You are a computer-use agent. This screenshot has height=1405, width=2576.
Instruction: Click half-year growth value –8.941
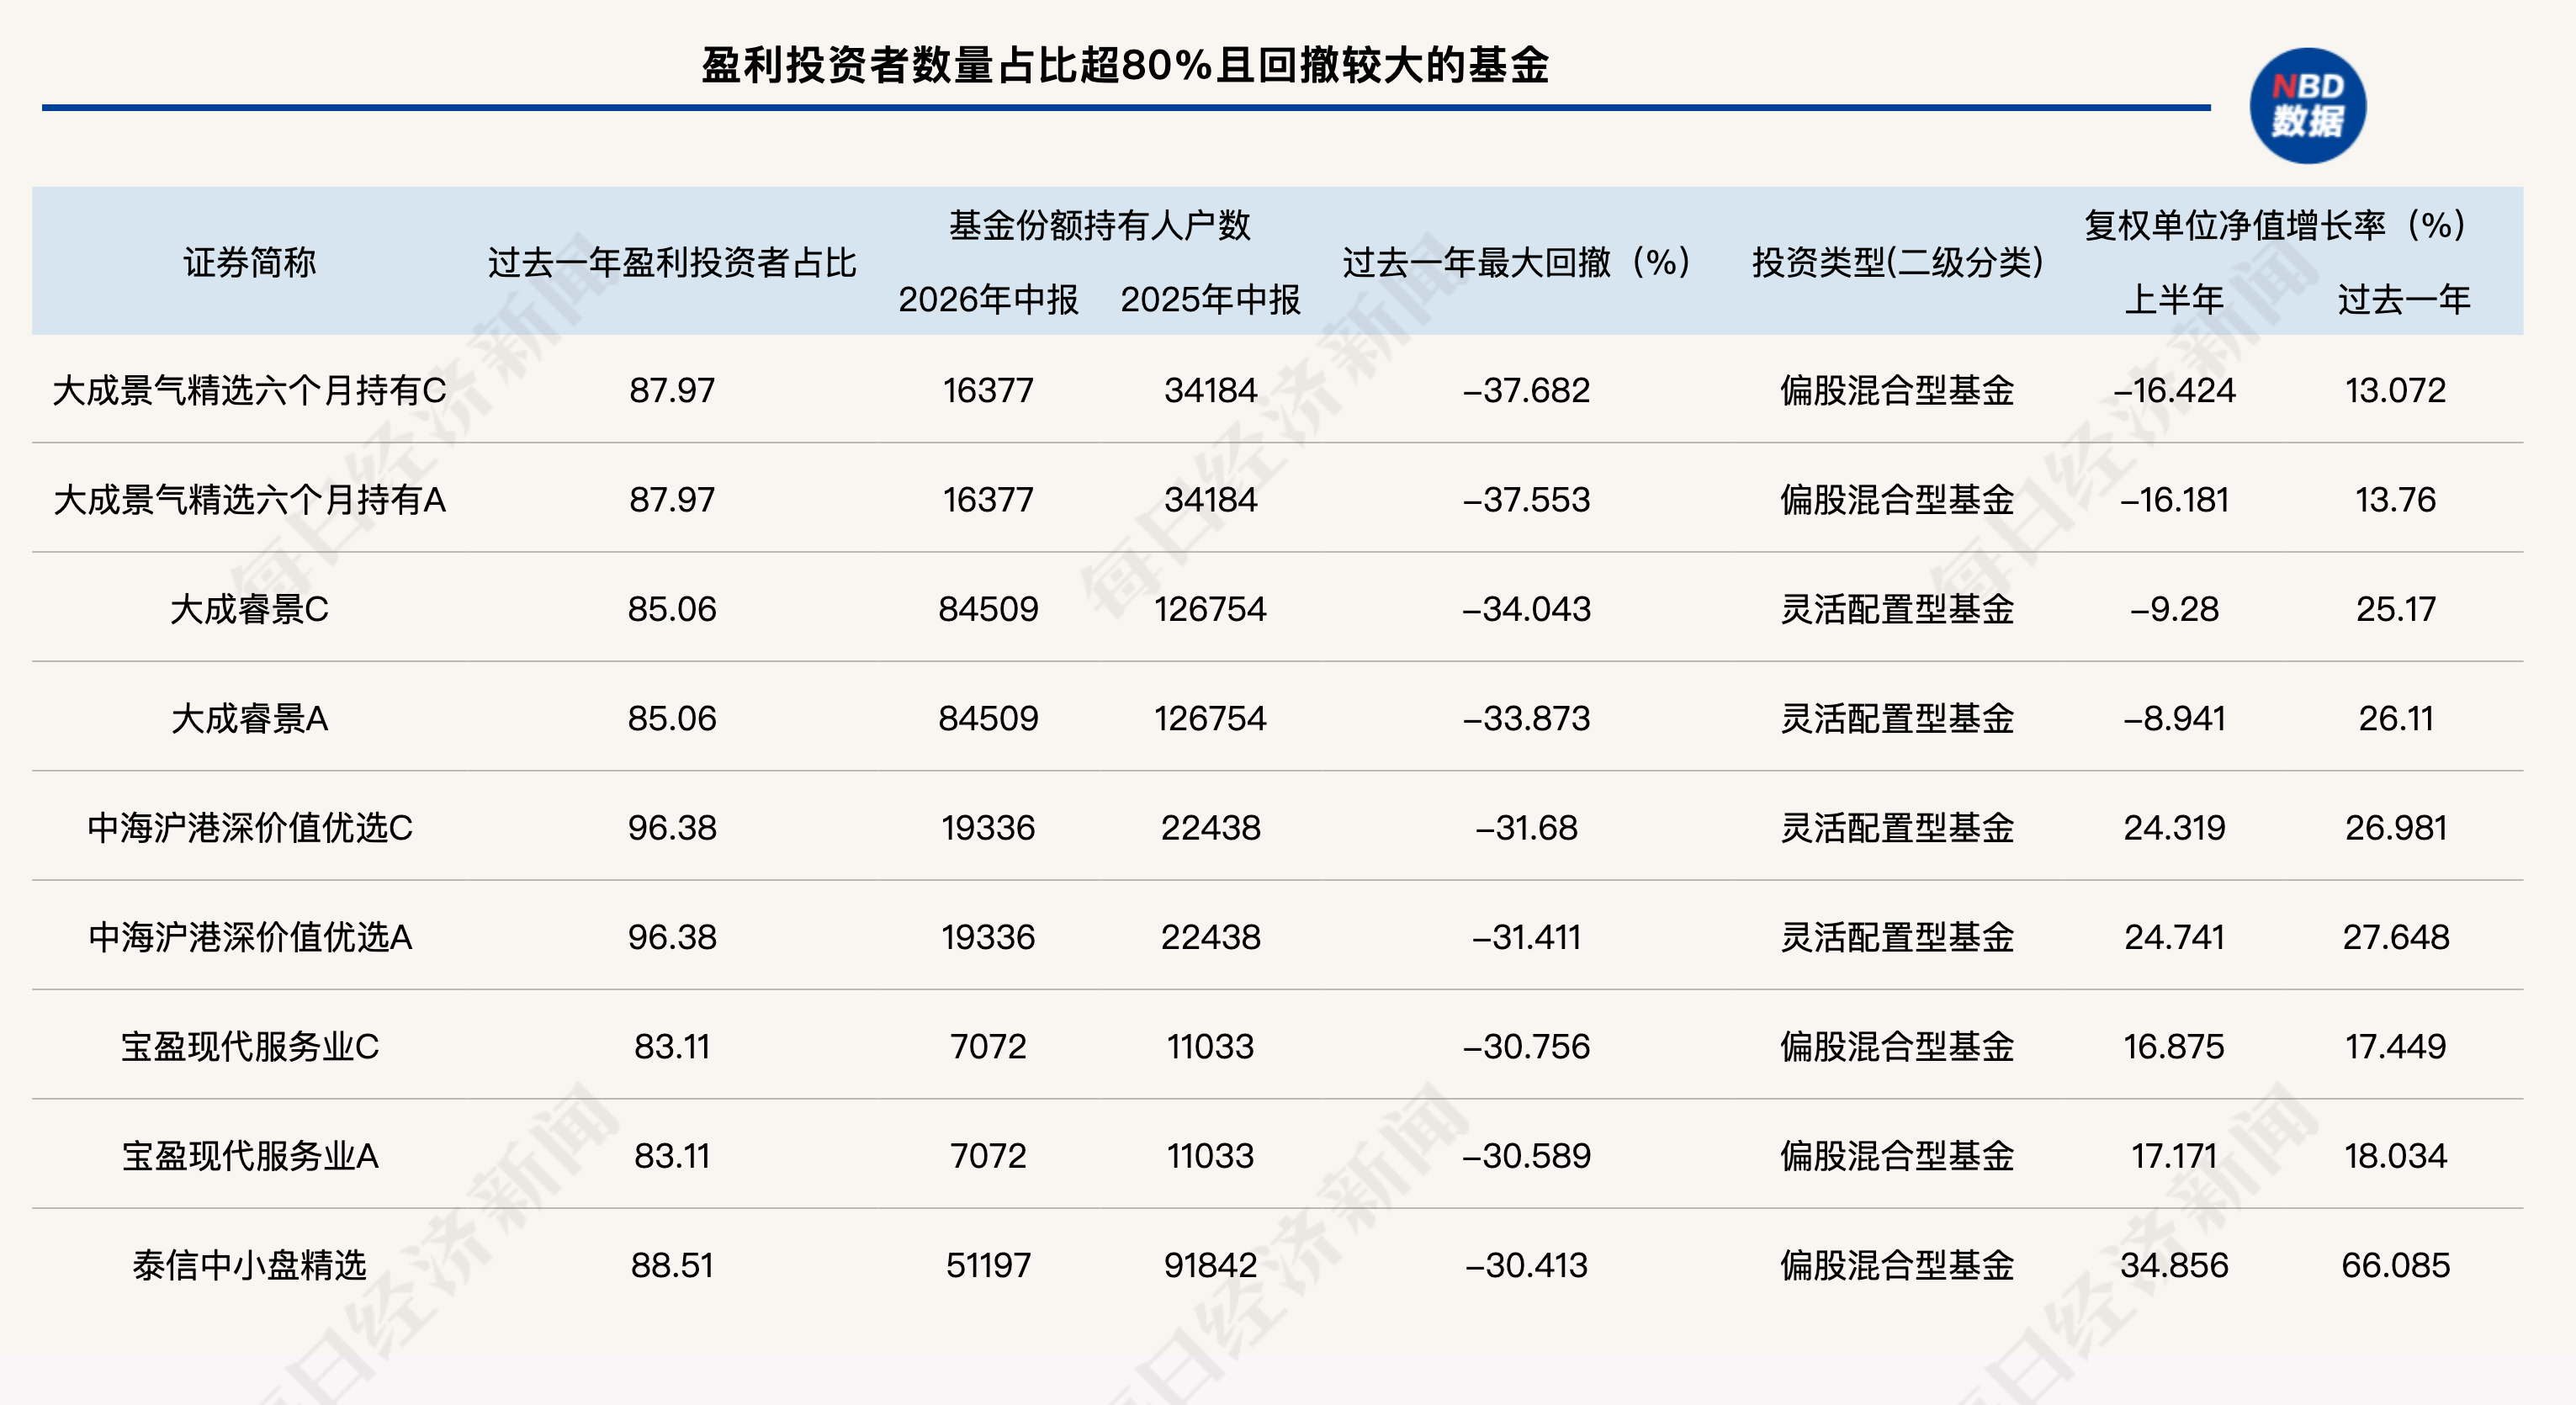click(x=2174, y=718)
